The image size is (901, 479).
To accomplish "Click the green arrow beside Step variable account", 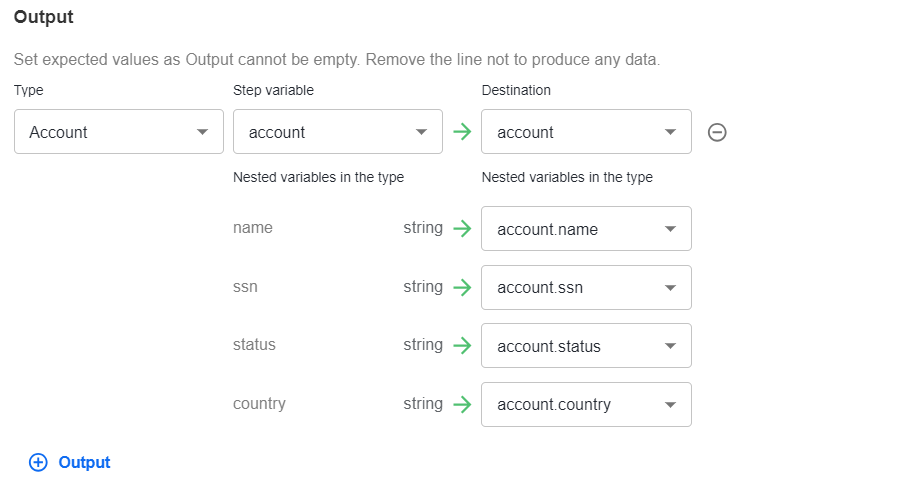I will coord(462,132).
